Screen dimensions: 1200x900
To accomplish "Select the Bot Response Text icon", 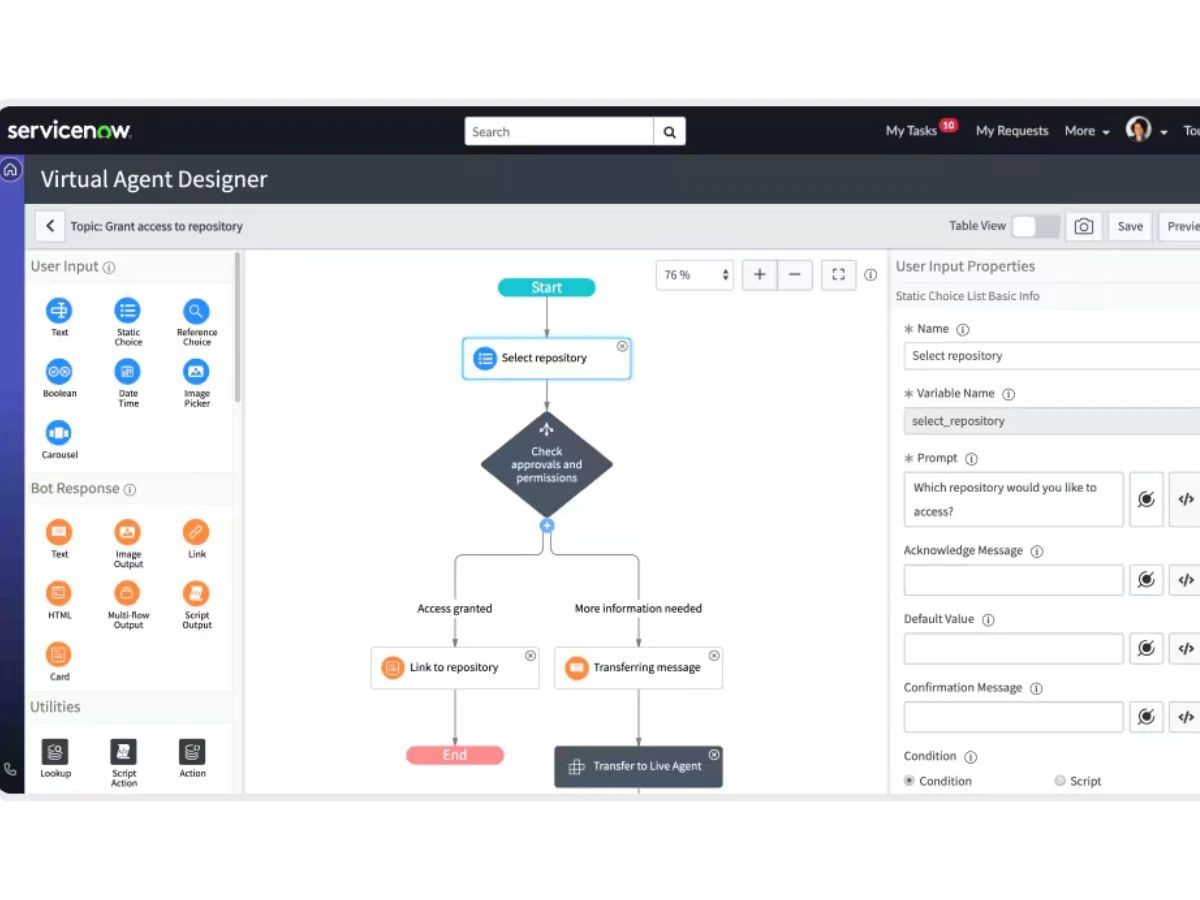I will pyautogui.click(x=59, y=532).
